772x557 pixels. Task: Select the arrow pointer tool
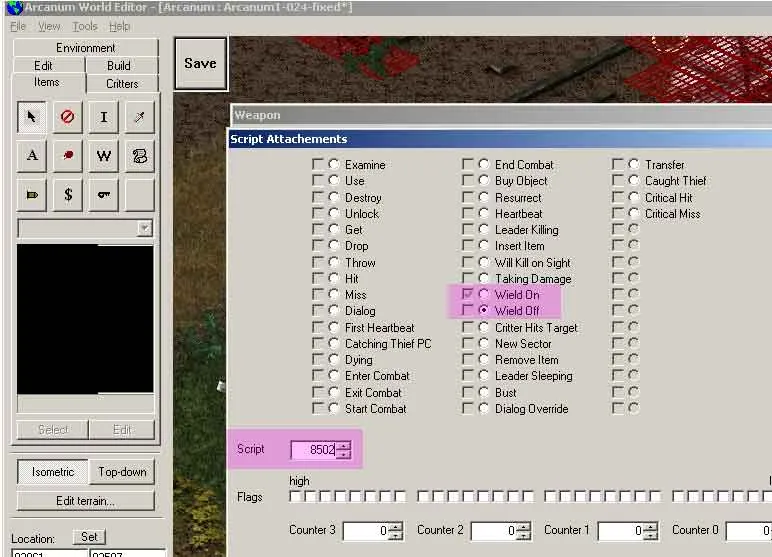click(31, 117)
